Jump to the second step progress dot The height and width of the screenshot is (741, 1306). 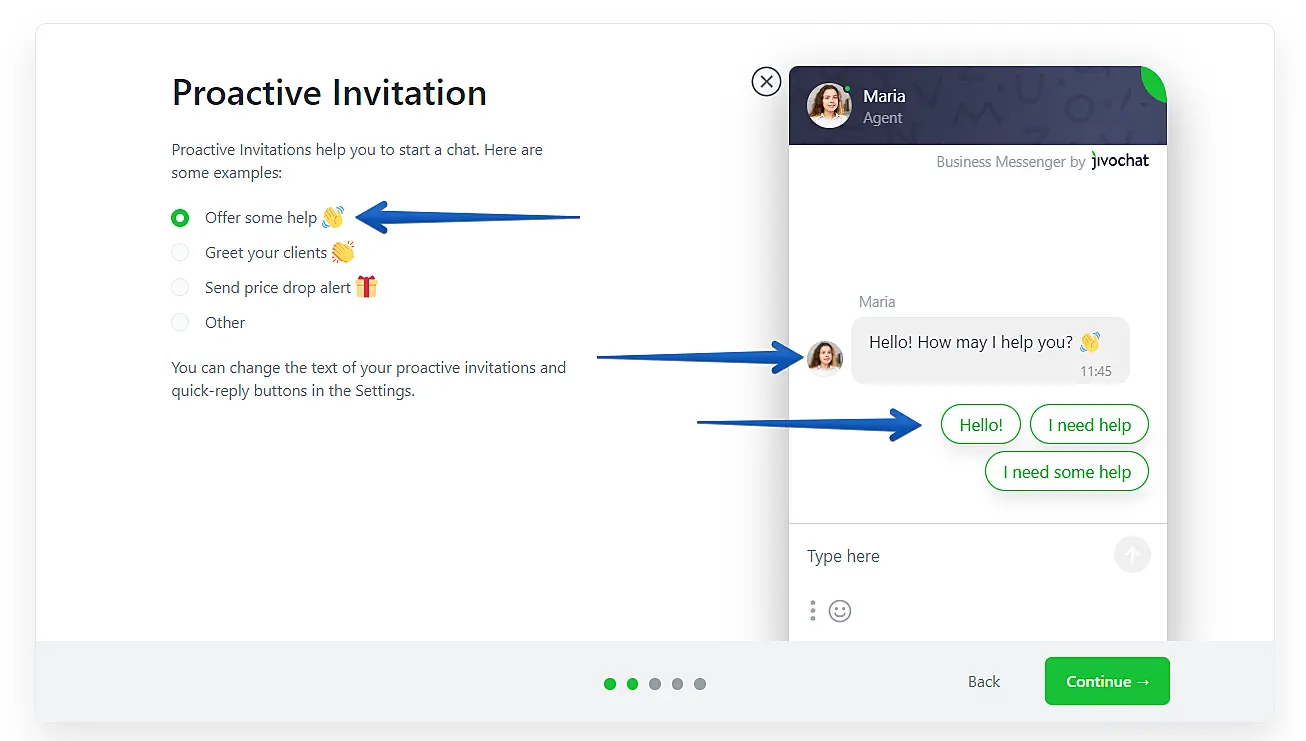[632, 684]
